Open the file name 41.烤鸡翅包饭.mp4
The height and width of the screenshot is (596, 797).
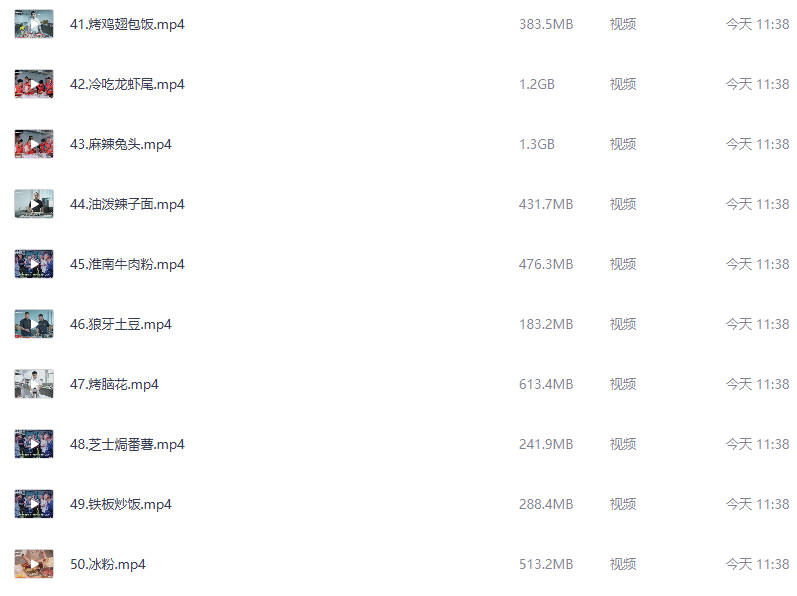pyautogui.click(x=127, y=24)
